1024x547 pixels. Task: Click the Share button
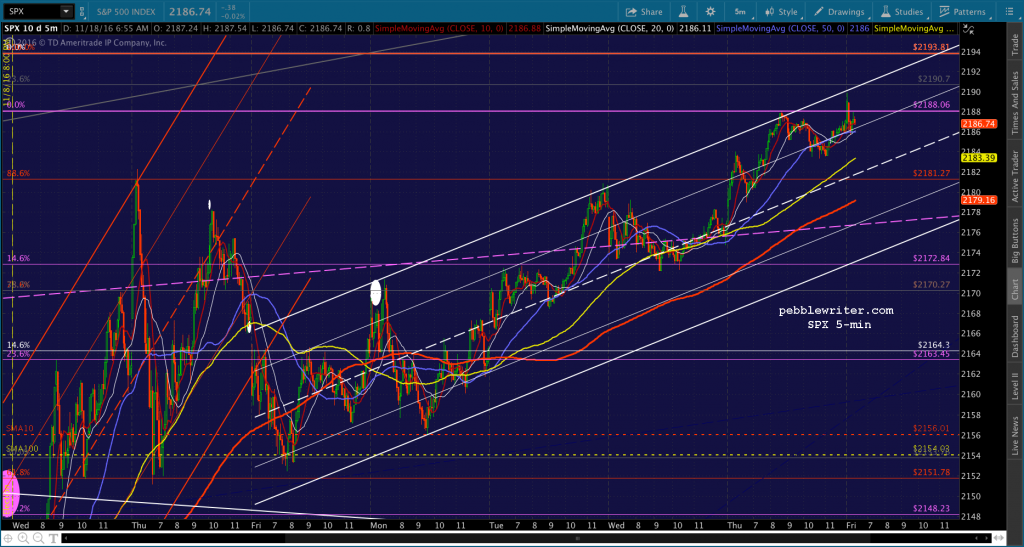click(x=644, y=12)
